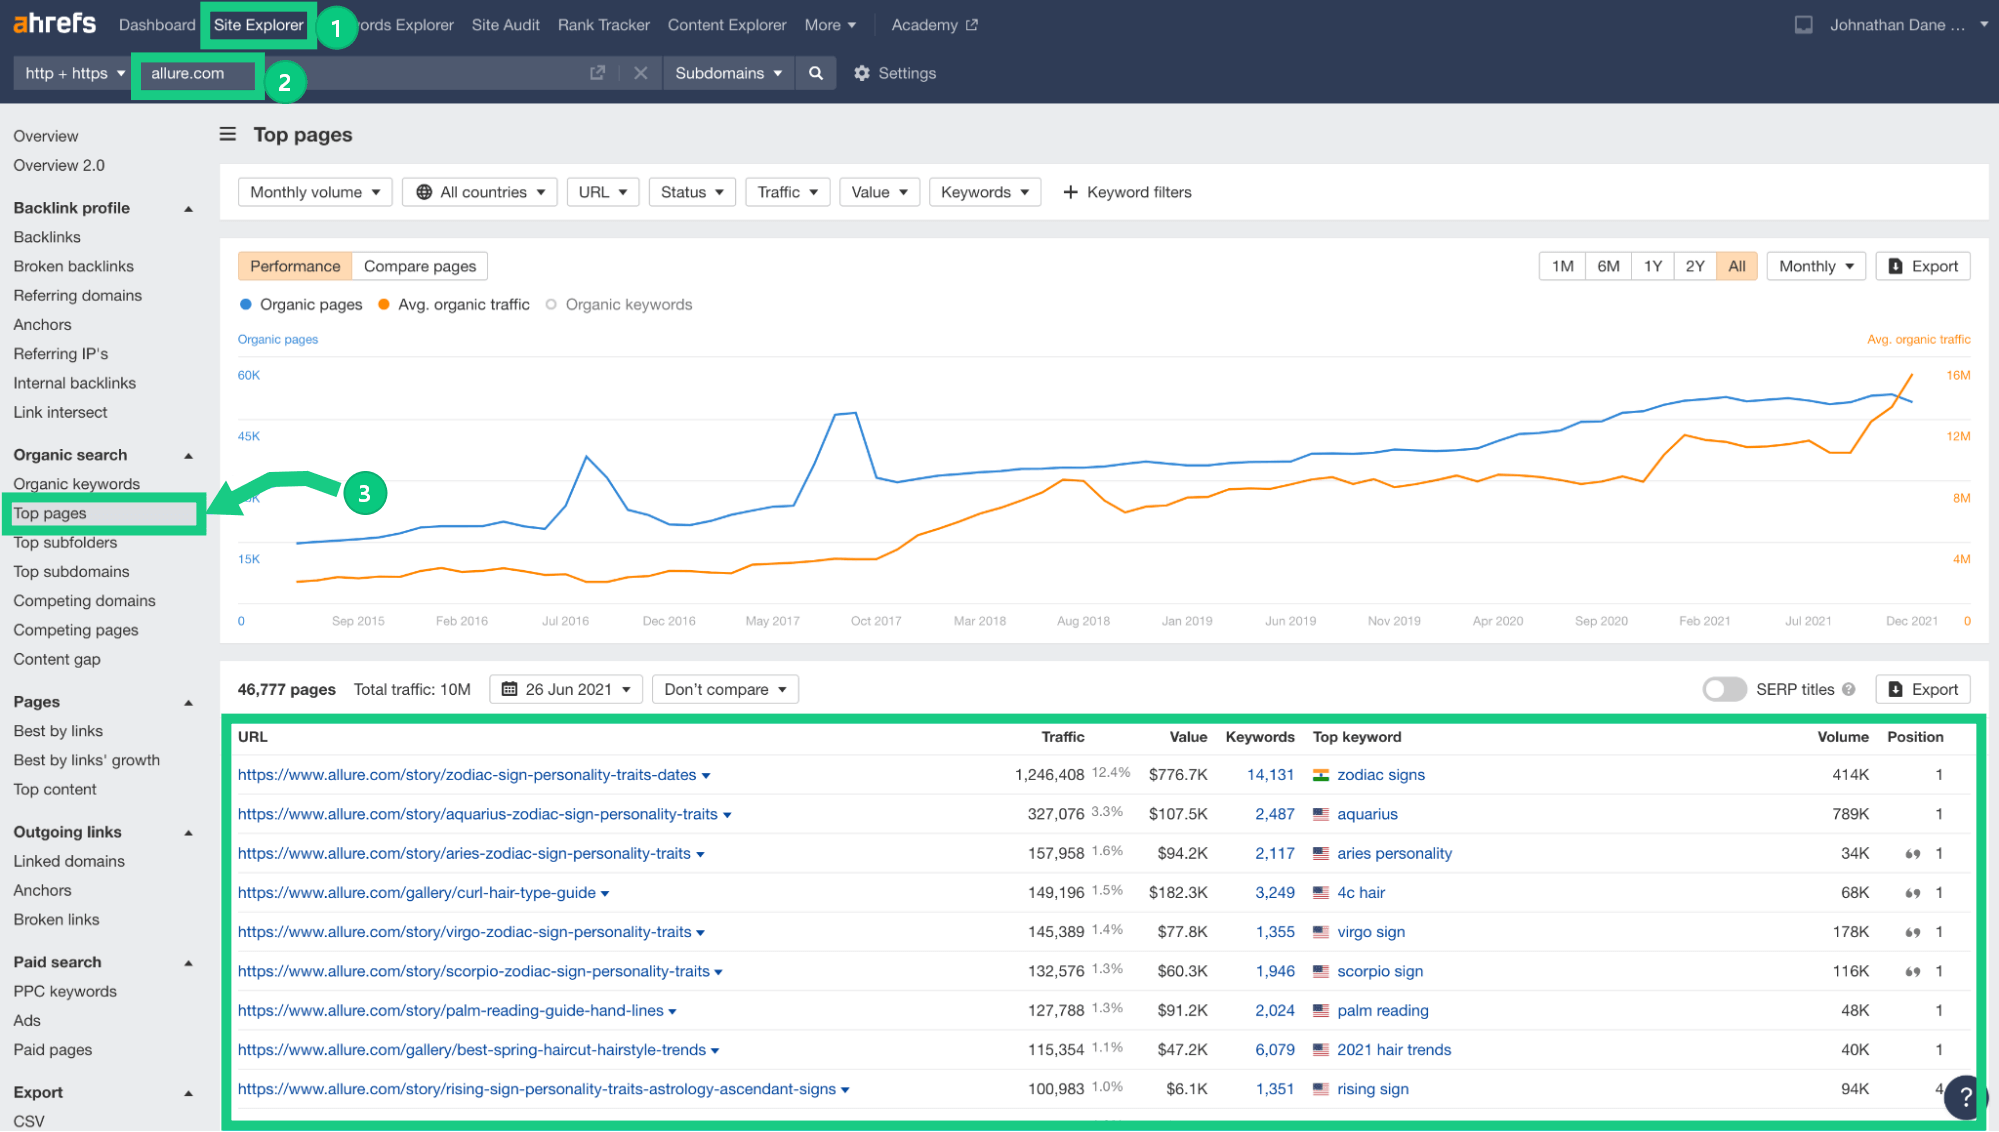Click the search magnifier icon
This screenshot has height=1132, width=1999.
(x=816, y=73)
